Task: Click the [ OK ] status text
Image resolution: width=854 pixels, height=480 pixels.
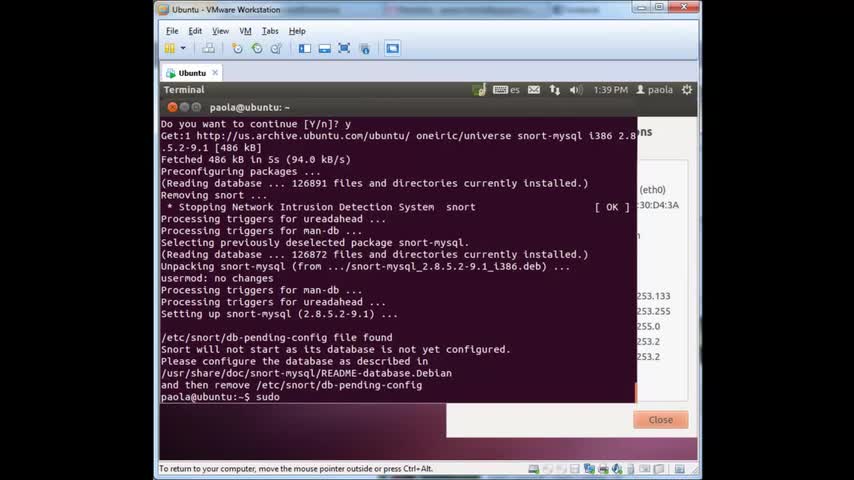Action: [612, 207]
